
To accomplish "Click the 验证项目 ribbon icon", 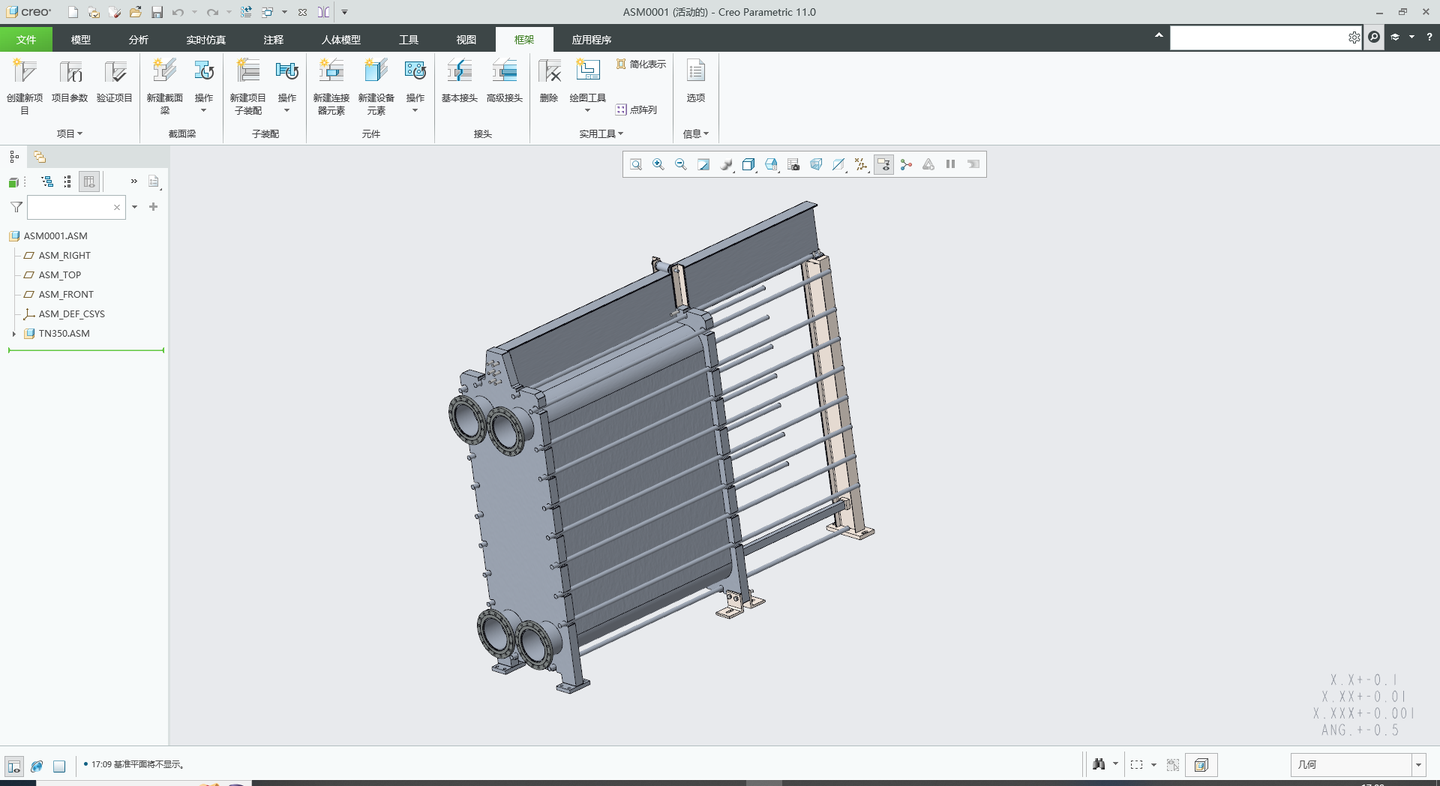I will 115,73.
